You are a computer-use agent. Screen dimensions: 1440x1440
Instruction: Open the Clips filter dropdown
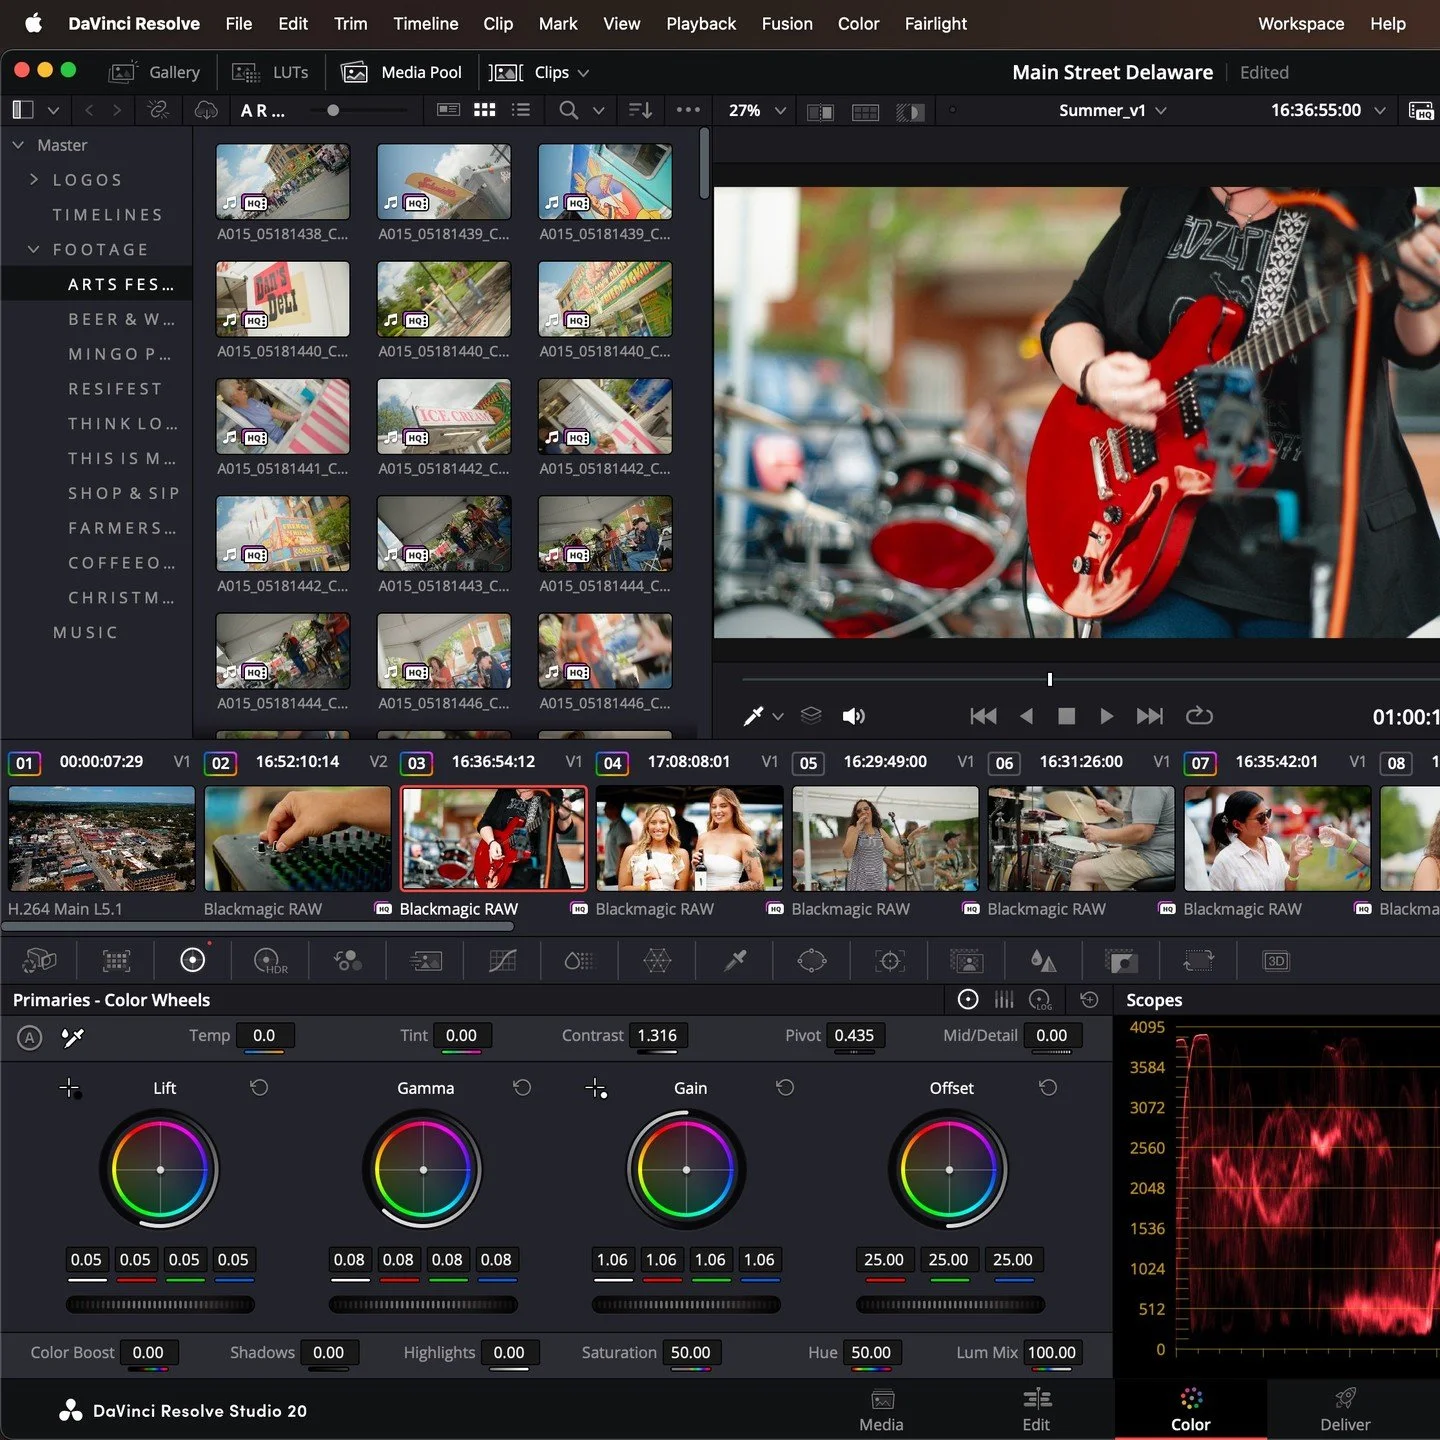[x=584, y=73]
